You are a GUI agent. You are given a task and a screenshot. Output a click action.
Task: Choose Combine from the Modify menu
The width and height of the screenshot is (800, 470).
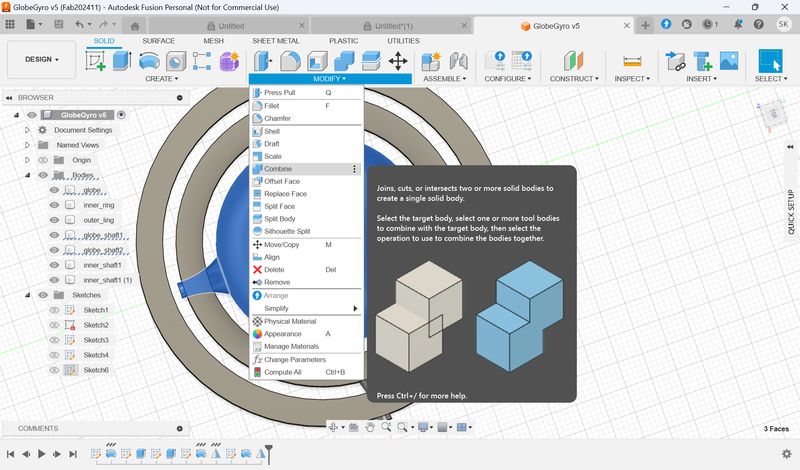click(x=305, y=169)
